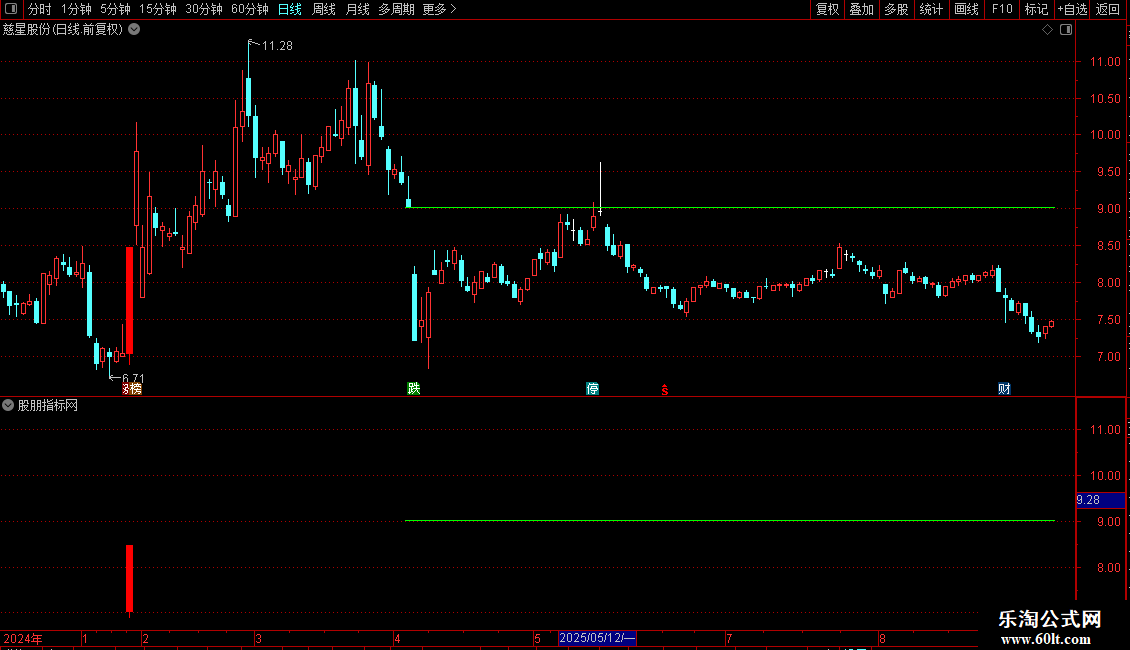Open the 多股 multi-stock view
This screenshot has height=650, width=1130.
click(896, 9)
